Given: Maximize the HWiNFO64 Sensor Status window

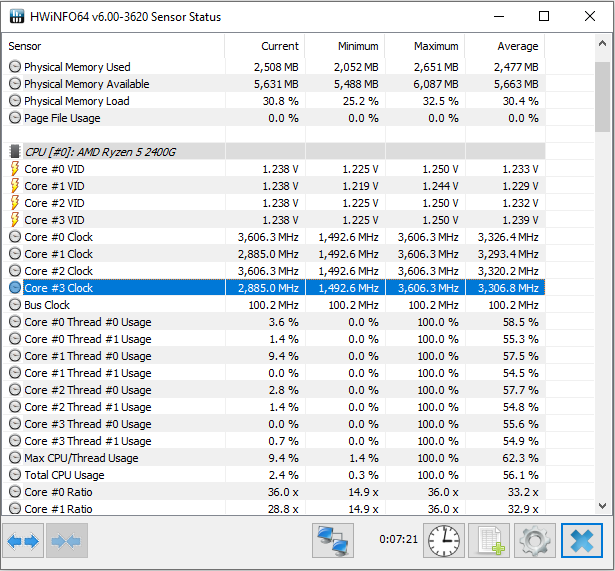Looking at the screenshot, I should point(544,16).
